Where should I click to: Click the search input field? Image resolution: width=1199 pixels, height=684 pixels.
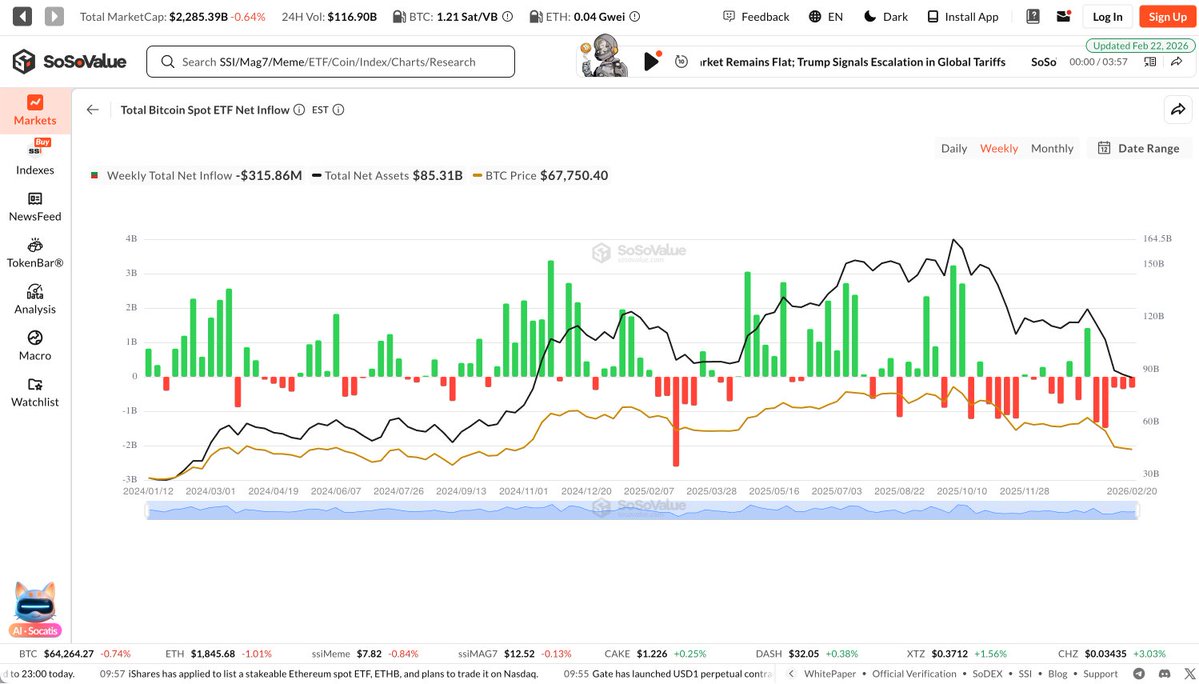(x=330, y=61)
